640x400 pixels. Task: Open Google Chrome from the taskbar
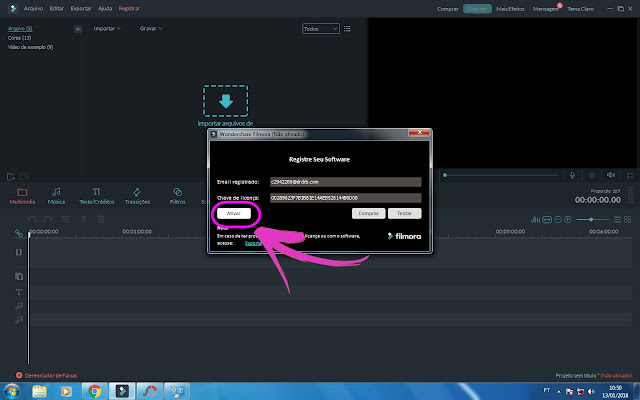[94, 391]
